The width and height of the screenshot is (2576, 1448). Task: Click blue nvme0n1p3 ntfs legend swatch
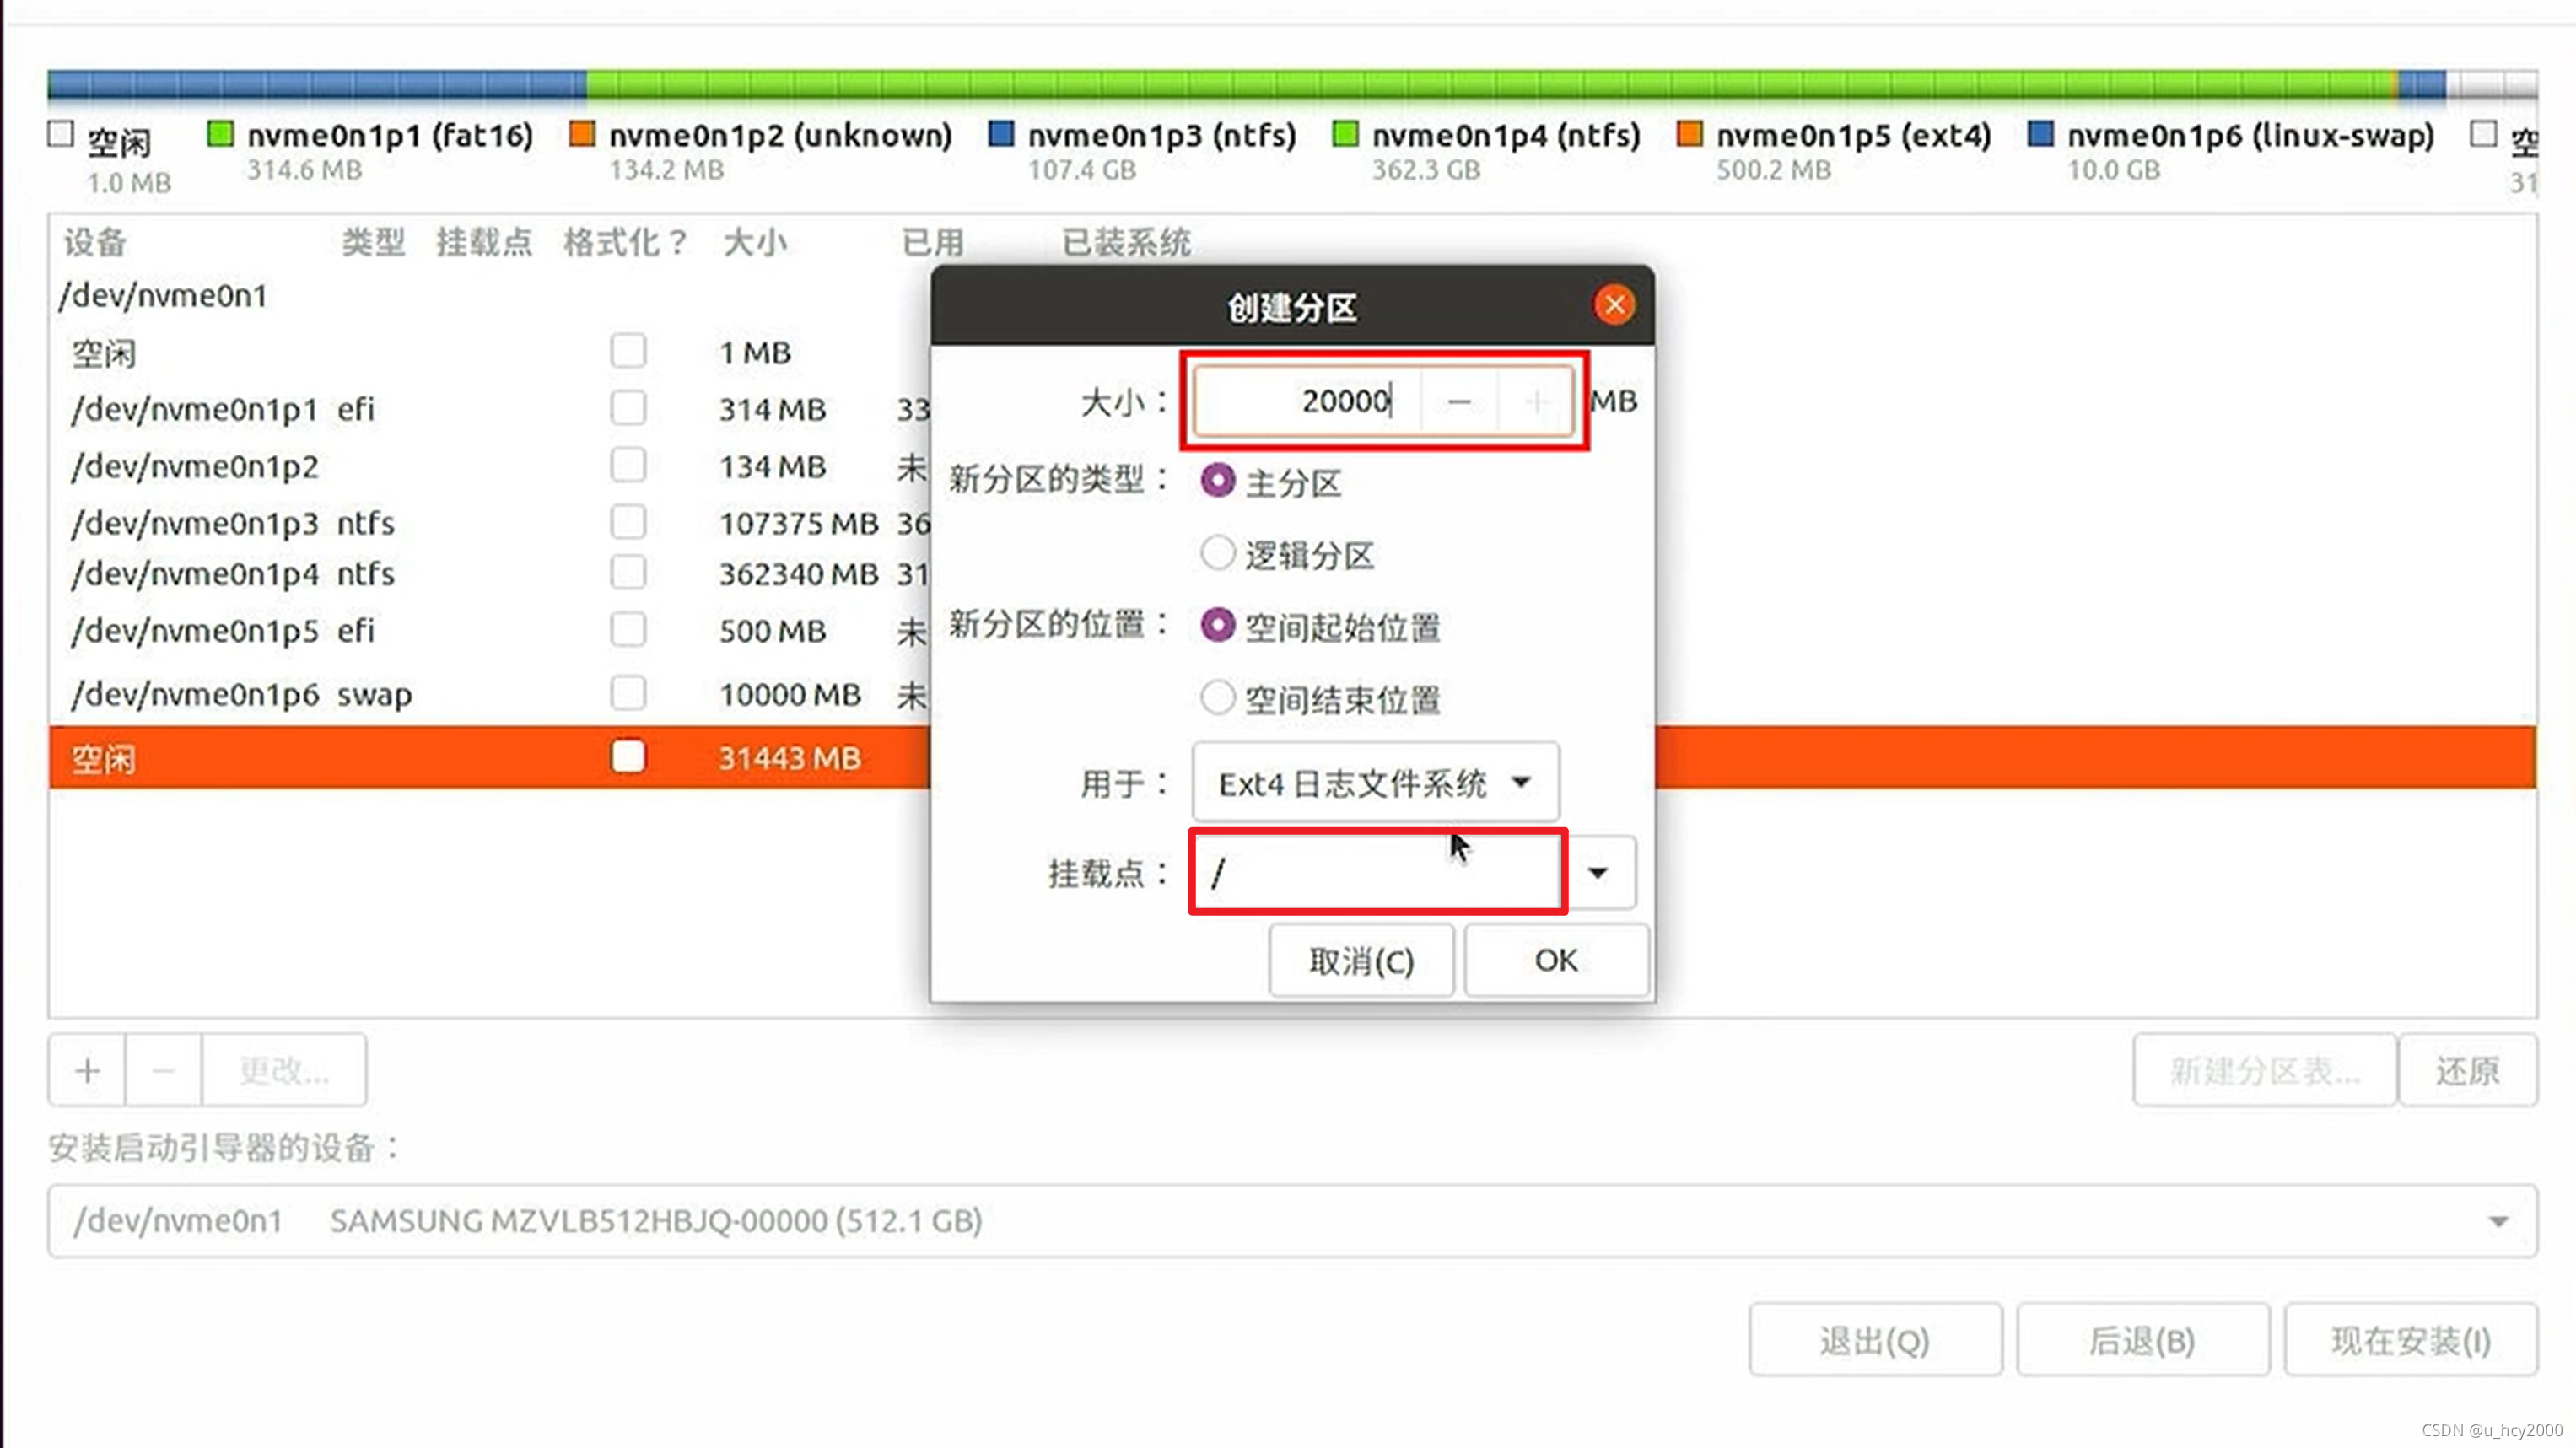(1000, 134)
